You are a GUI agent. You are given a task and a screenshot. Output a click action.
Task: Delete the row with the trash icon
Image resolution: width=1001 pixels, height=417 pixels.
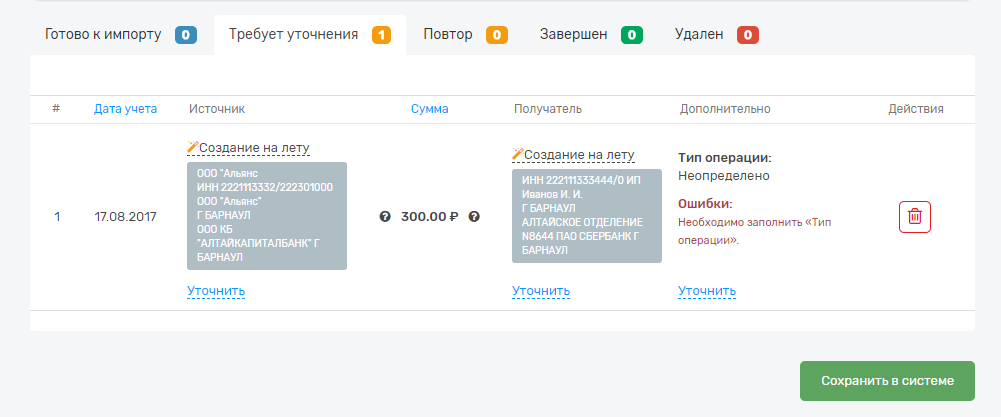(914, 216)
